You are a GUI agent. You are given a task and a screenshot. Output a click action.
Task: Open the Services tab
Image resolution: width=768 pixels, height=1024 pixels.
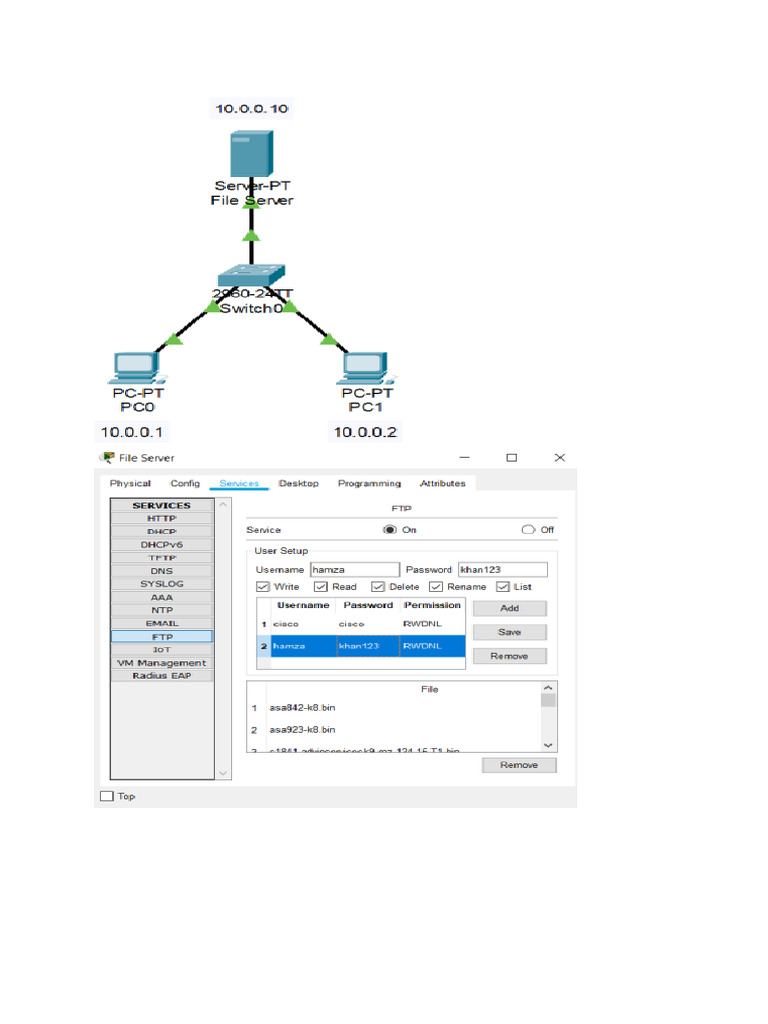[239, 483]
